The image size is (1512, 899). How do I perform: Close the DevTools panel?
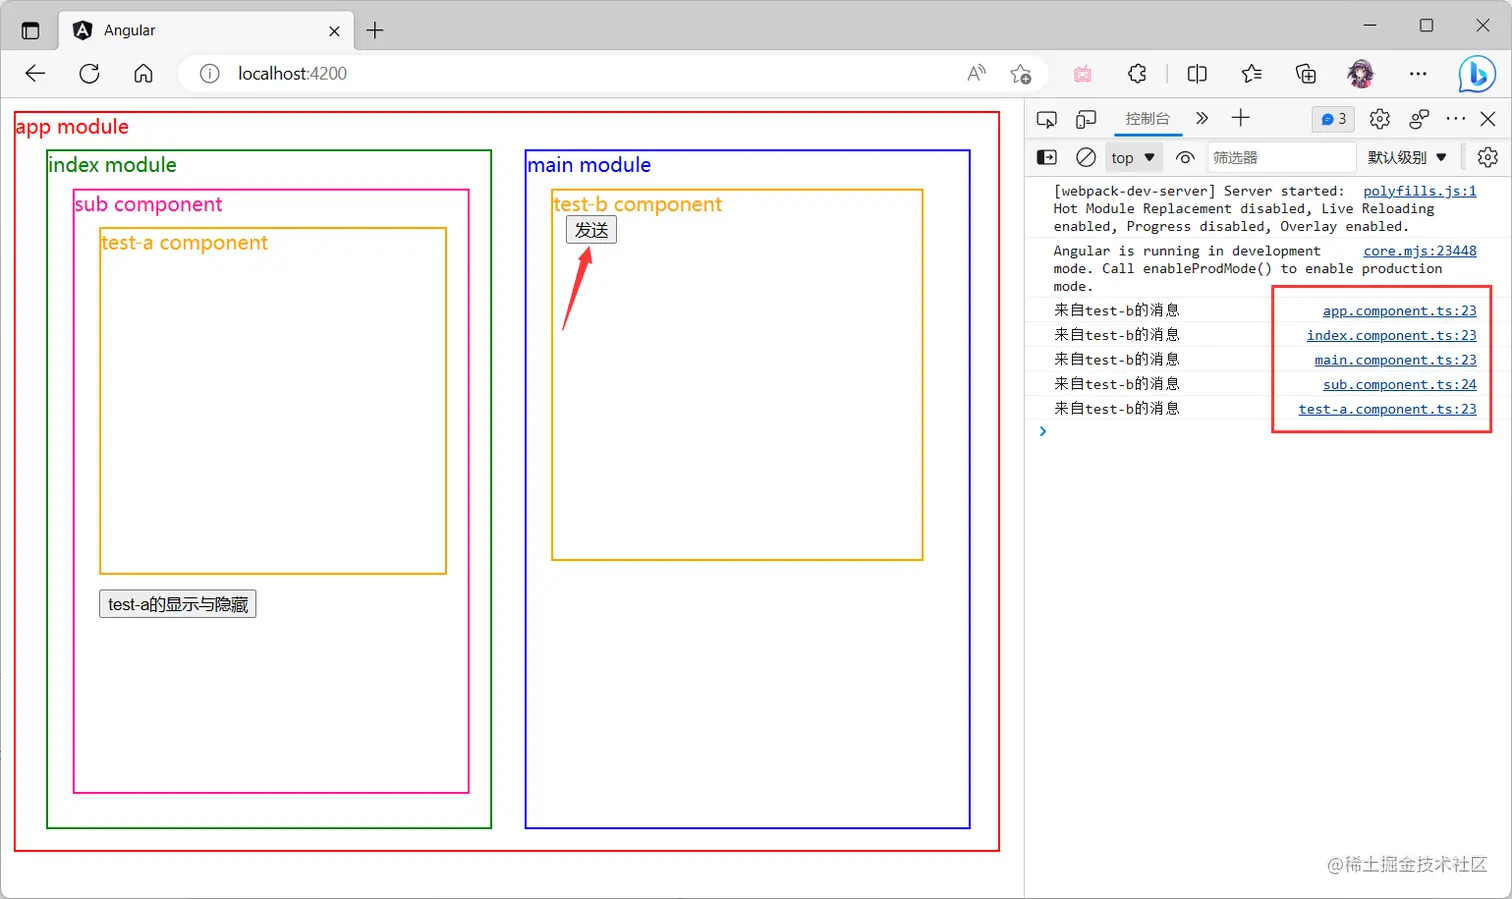click(1488, 119)
